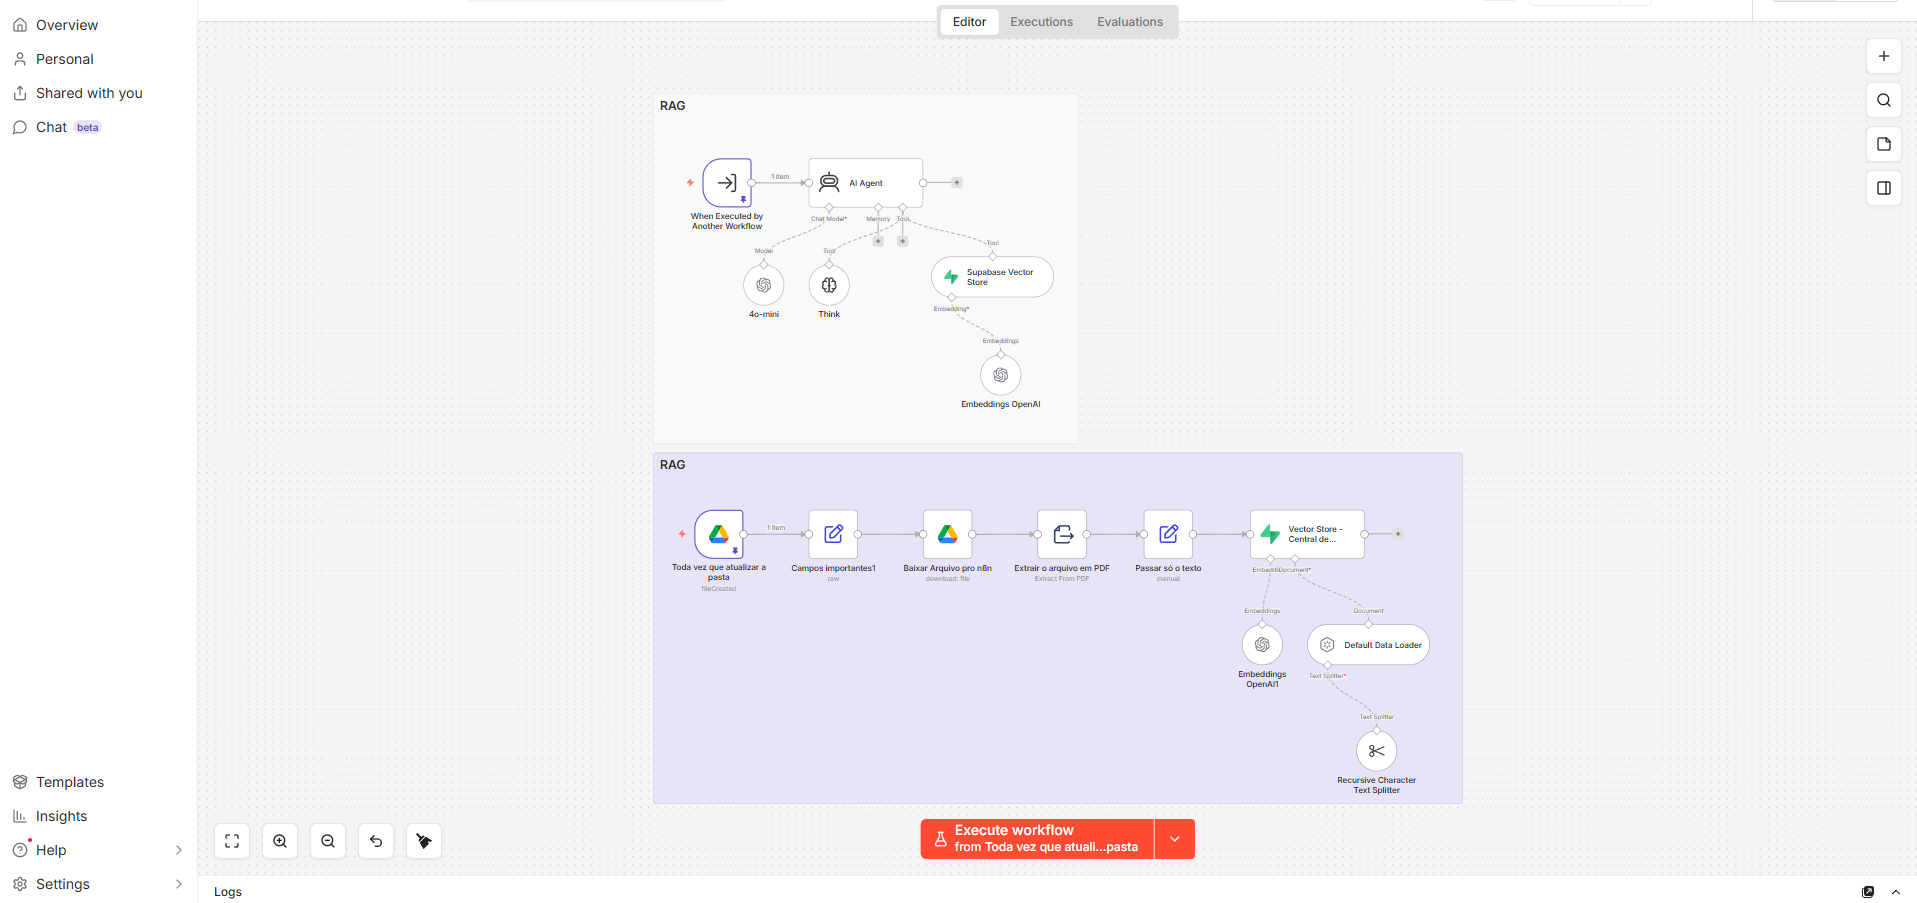Click the Think tool node
The height and width of the screenshot is (903, 1917).
tap(829, 285)
